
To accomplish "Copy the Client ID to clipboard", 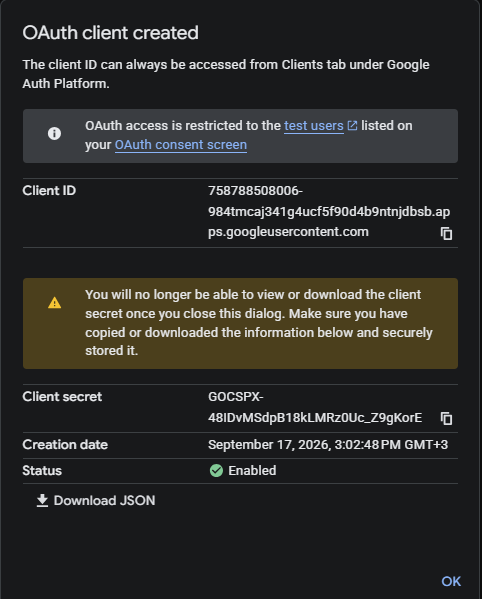I will click(446, 233).
